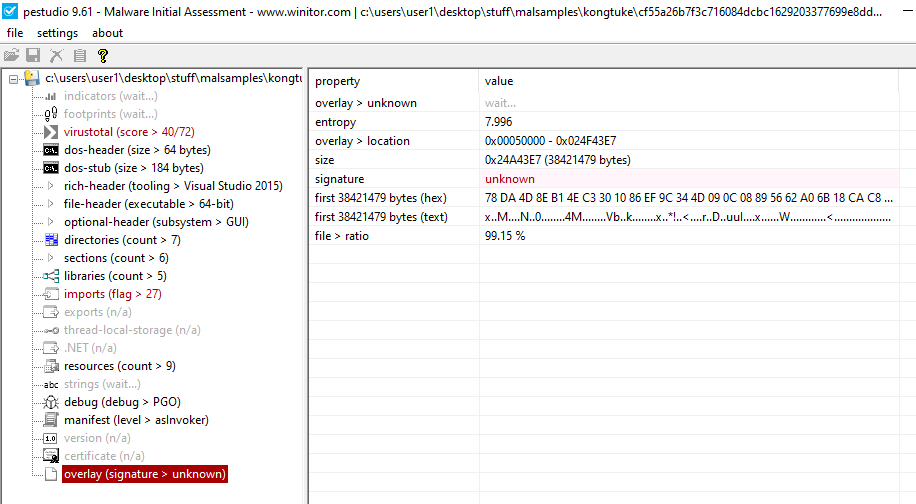916x504 pixels.
Task: Select rich-header (tooling > Visual Studio 2015)
Action: click(173, 186)
